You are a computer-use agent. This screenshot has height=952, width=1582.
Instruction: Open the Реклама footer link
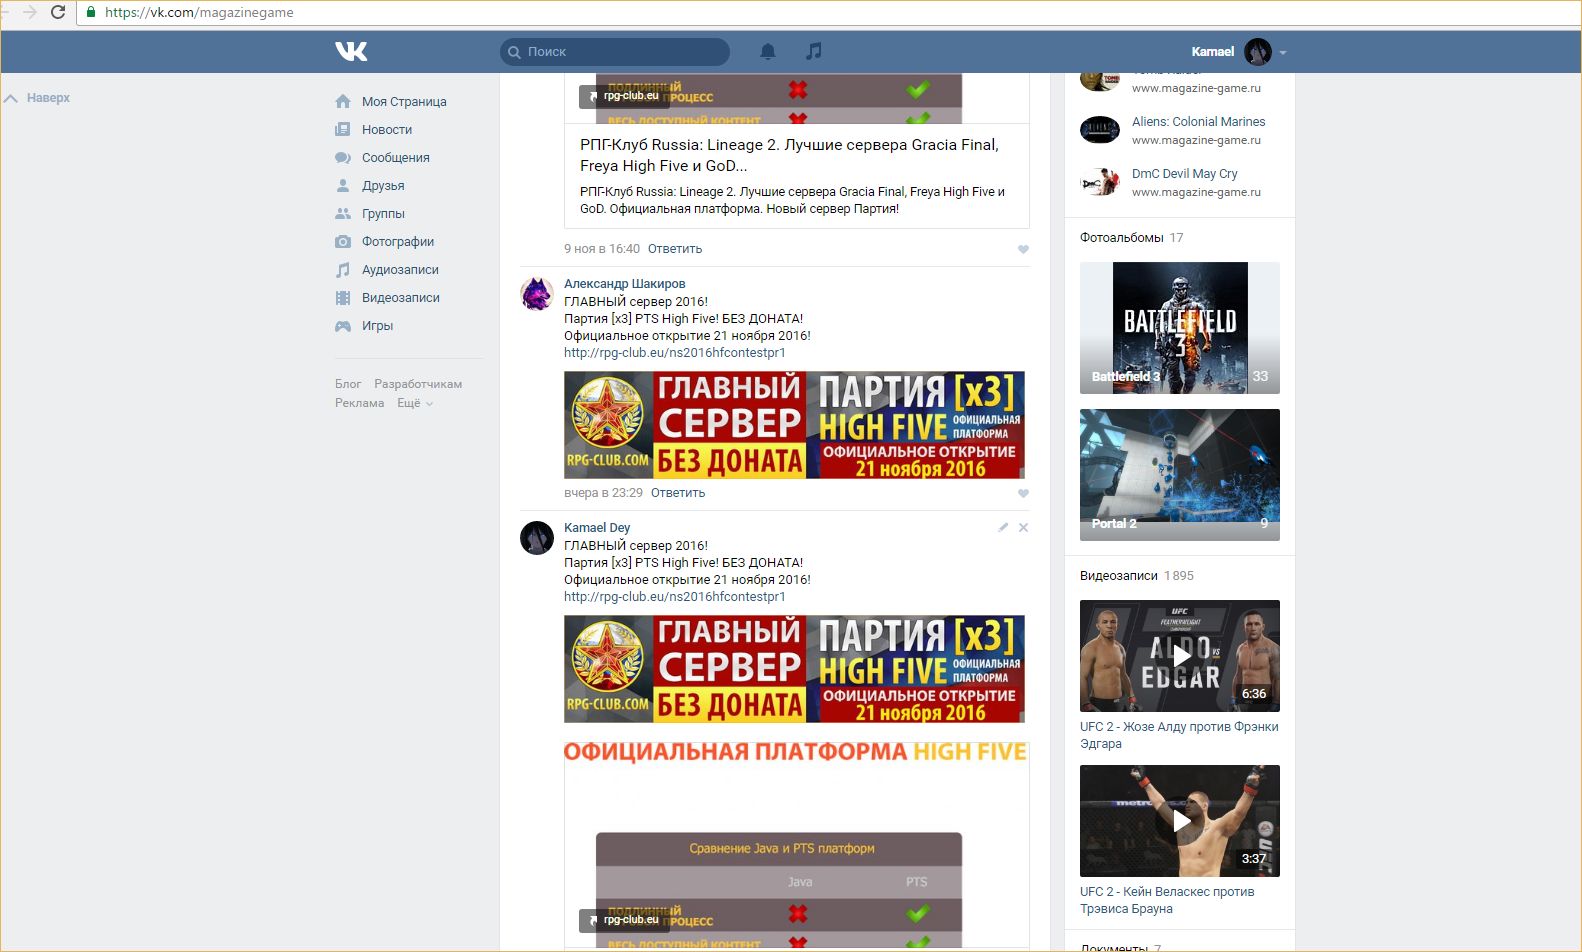pyautogui.click(x=360, y=403)
